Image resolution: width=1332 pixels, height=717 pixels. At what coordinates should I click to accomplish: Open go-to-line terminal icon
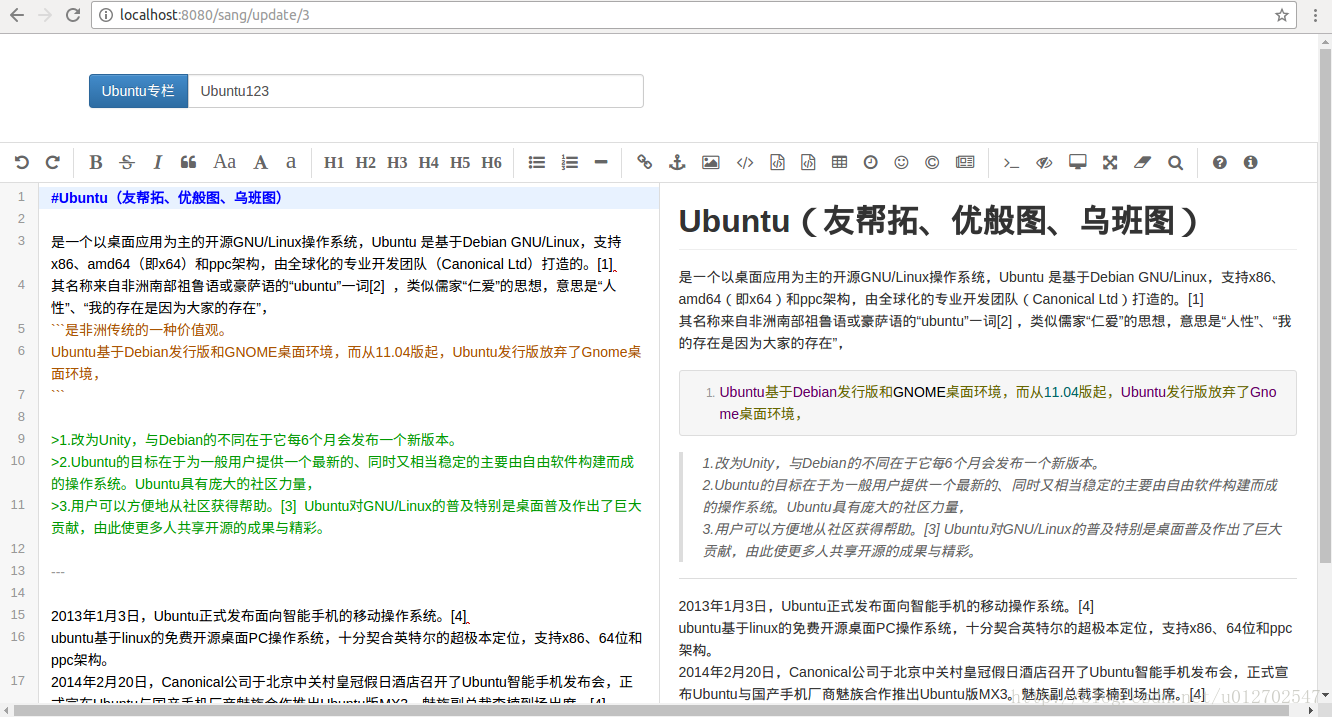tap(1011, 162)
